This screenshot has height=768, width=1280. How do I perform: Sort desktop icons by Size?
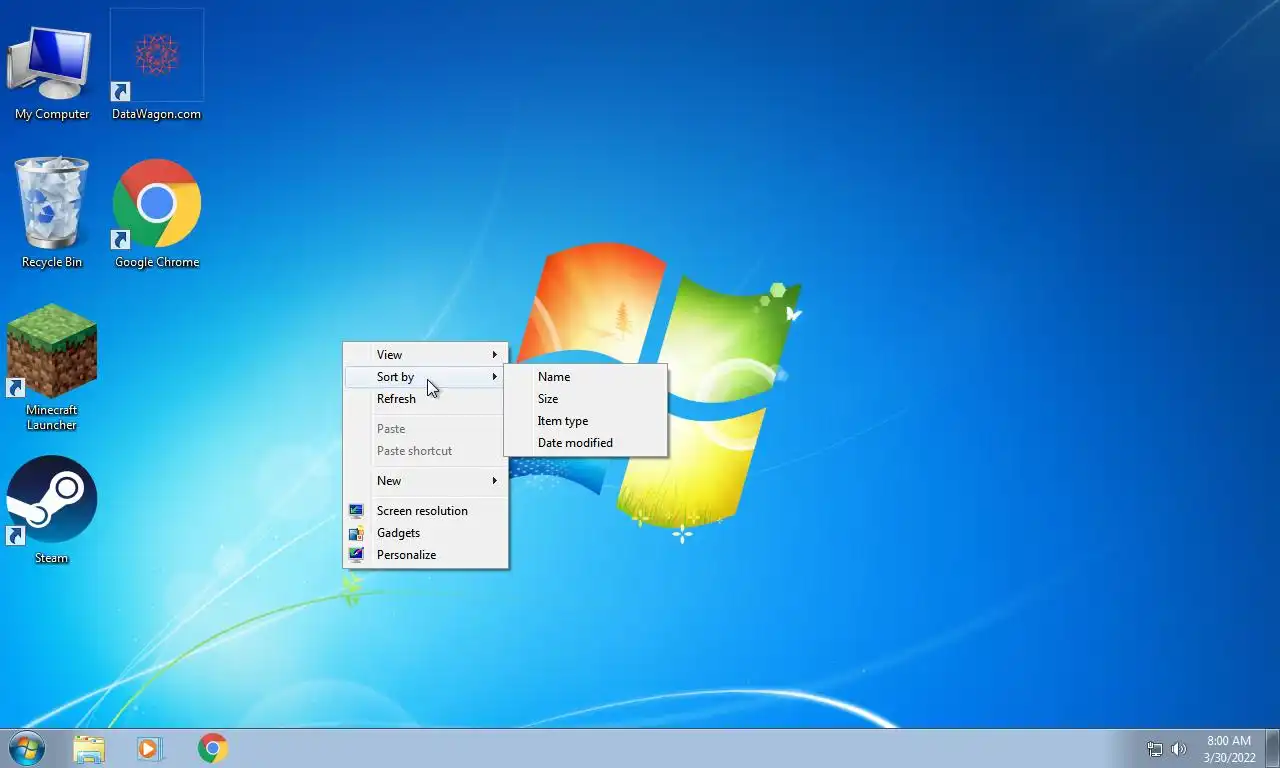coord(585,399)
